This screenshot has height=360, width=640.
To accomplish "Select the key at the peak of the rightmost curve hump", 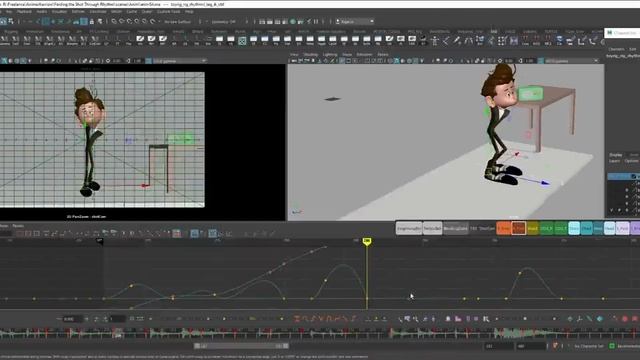I will tap(520, 273).
